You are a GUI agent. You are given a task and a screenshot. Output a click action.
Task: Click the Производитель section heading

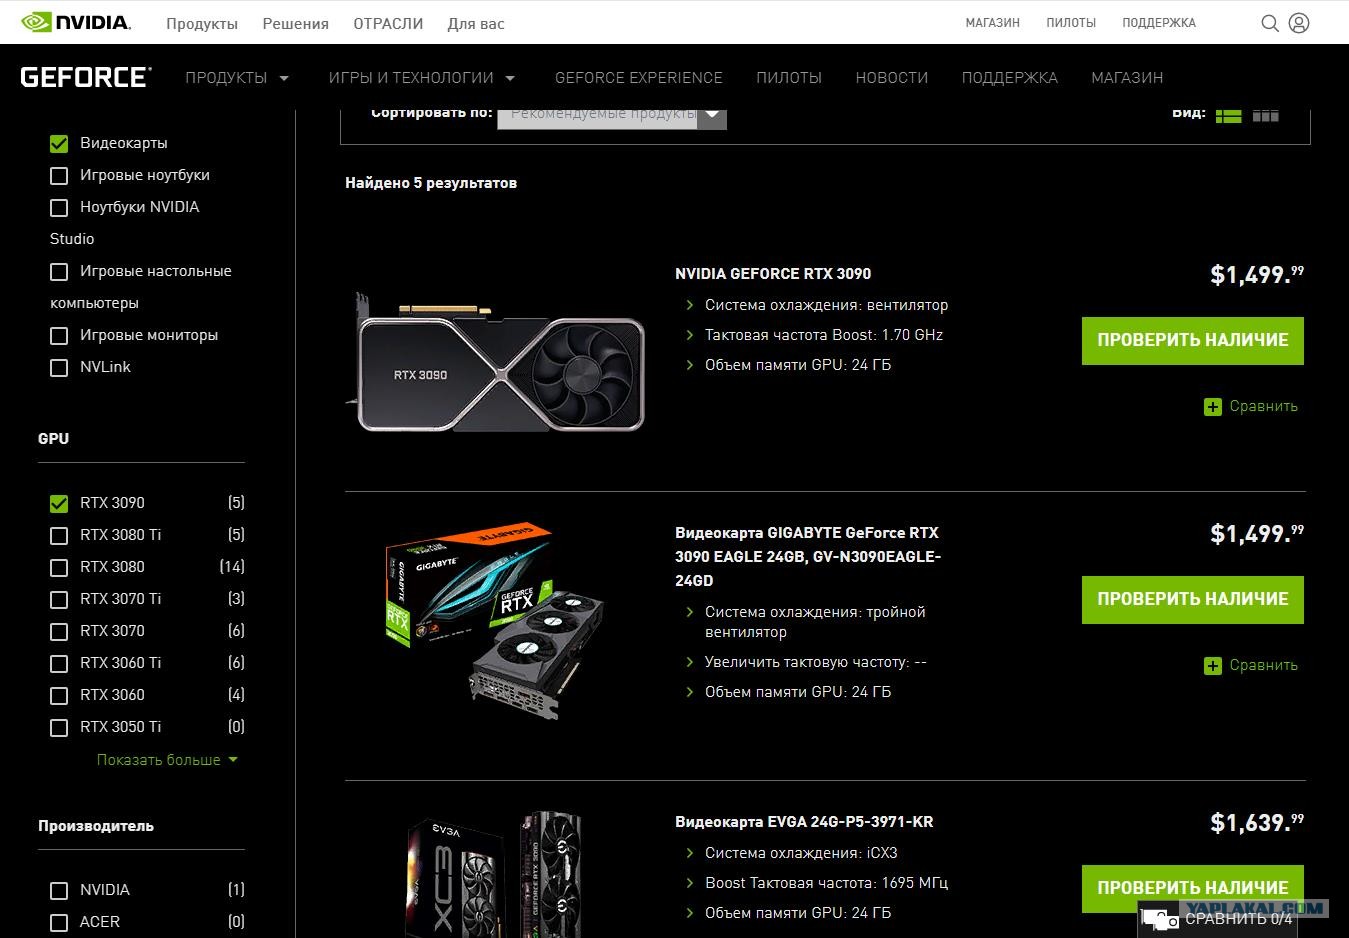96,827
